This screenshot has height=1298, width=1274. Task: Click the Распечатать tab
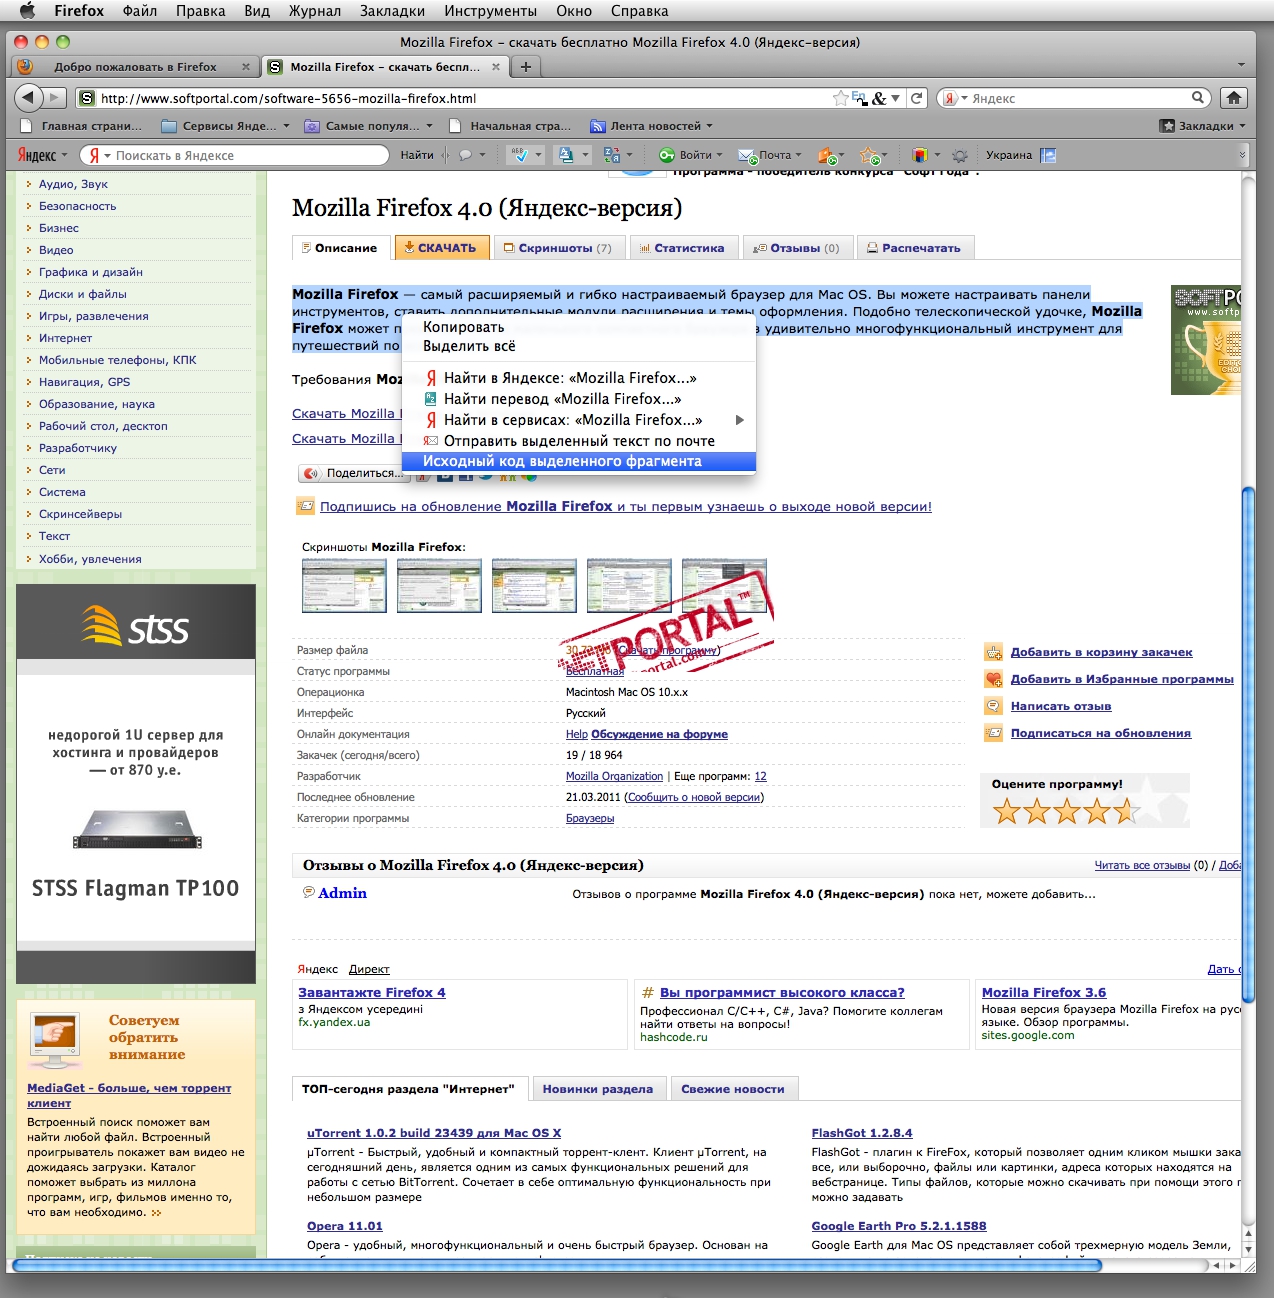915,248
